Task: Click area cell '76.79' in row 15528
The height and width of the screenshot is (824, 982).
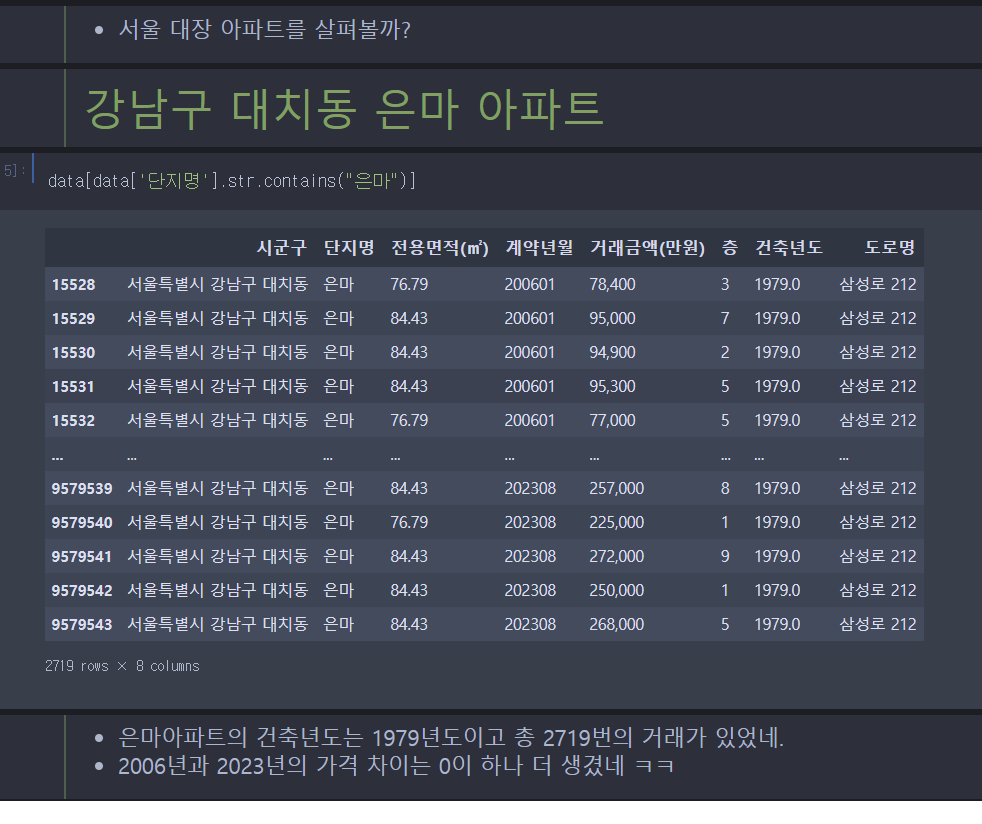Action: click(x=409, y=285)
